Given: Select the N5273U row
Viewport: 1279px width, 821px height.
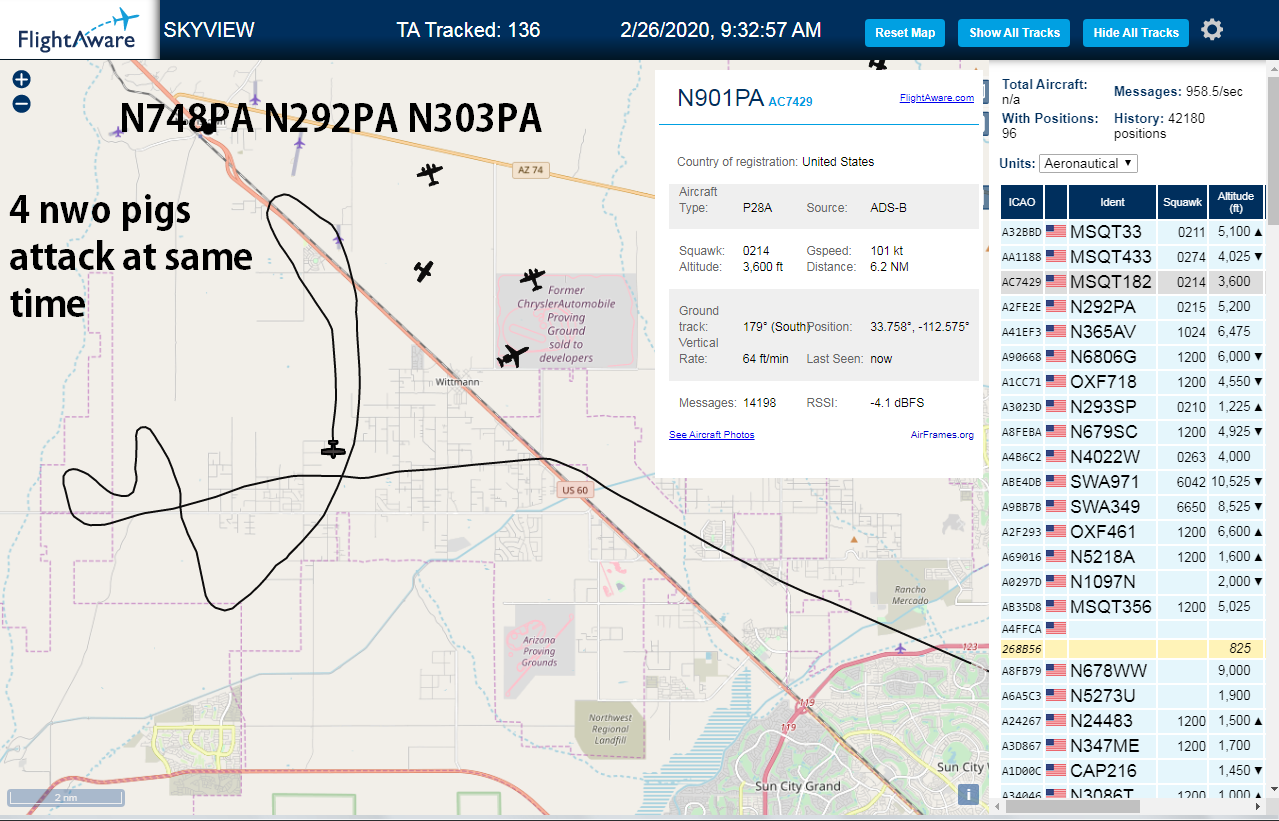Looking at the screenshot, I should 1133,695.
